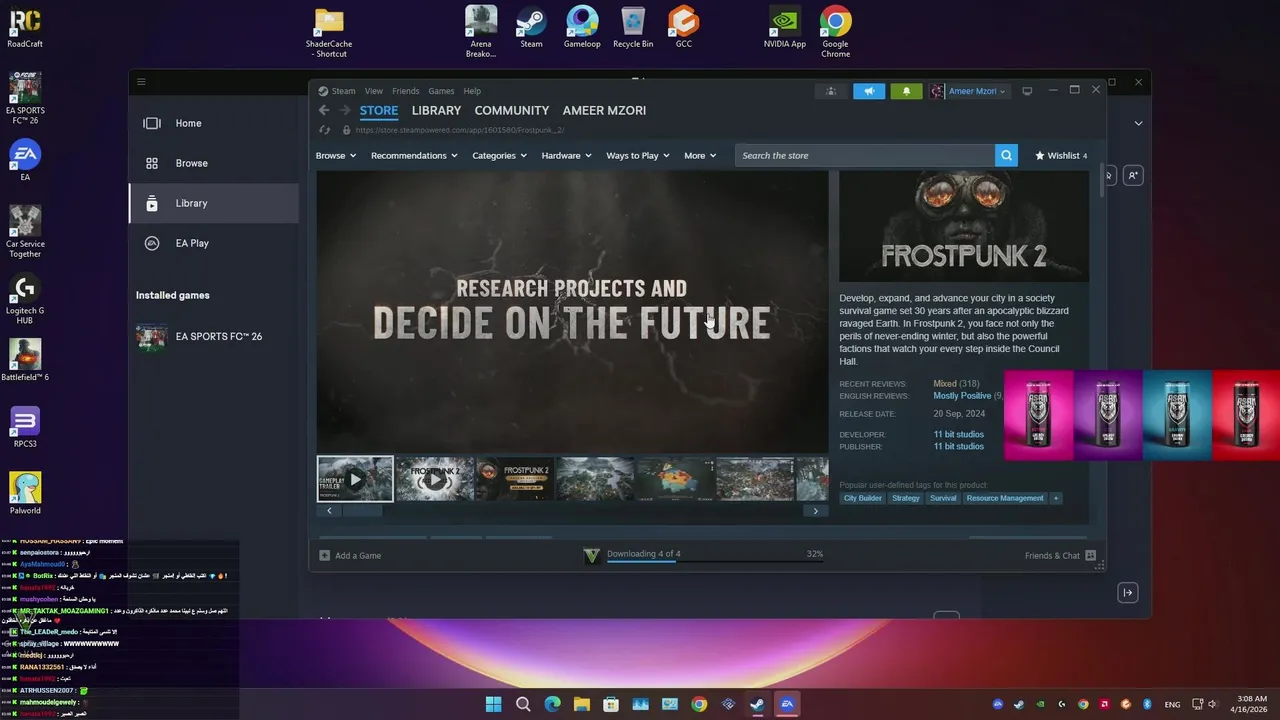The height and width of the screenshot is (720, 1280).
Task: Switch to the LIBRARY tab in Steam
Action: pos(436,110)
